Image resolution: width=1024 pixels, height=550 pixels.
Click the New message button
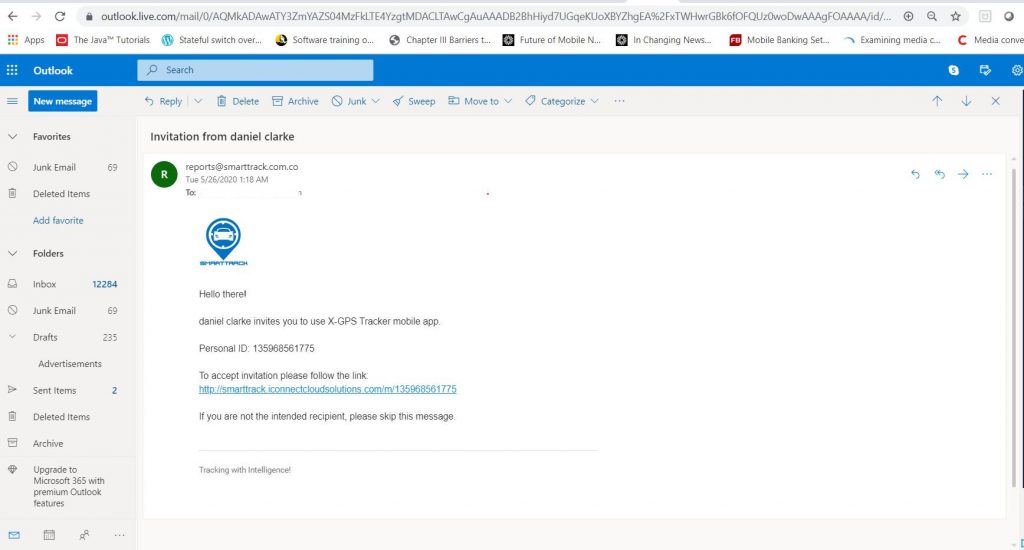click(62, 101)
